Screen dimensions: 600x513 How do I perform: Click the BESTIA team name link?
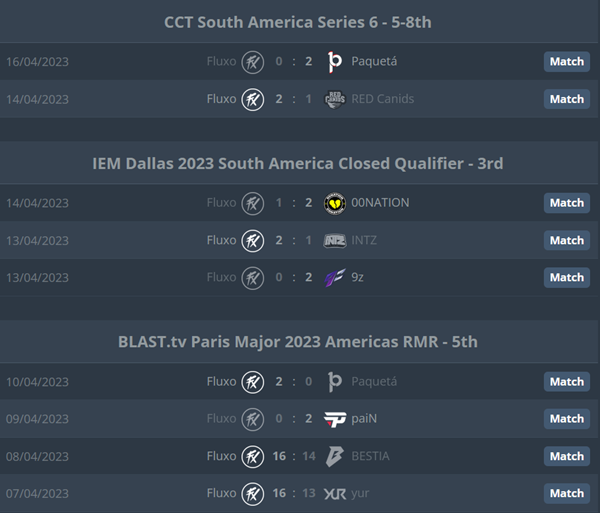tap(370, 456)
